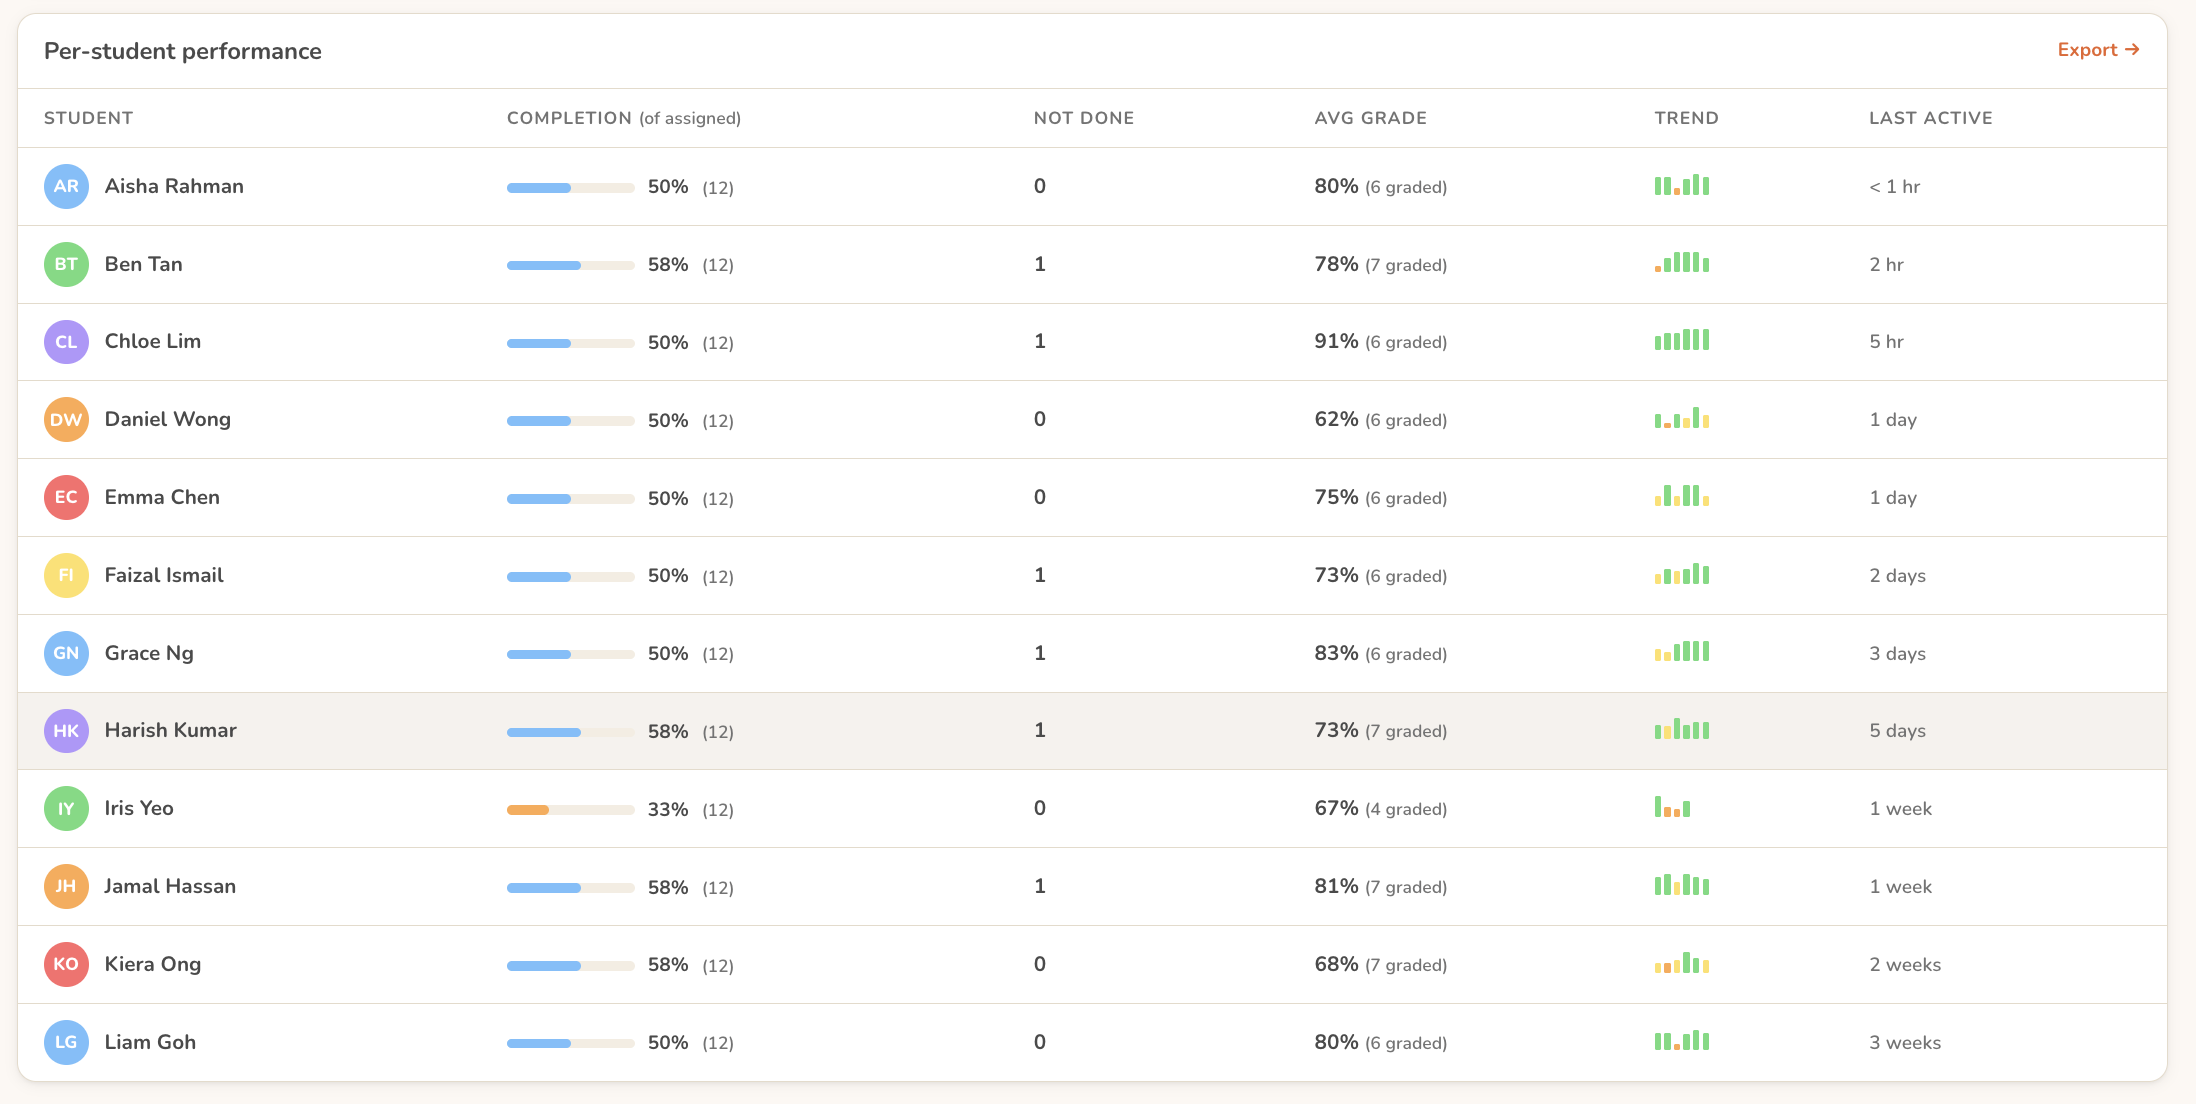Open Harish Kumar's trend sparkline
This screenshot has height=1104, width=2196.
pos(1682,729)
